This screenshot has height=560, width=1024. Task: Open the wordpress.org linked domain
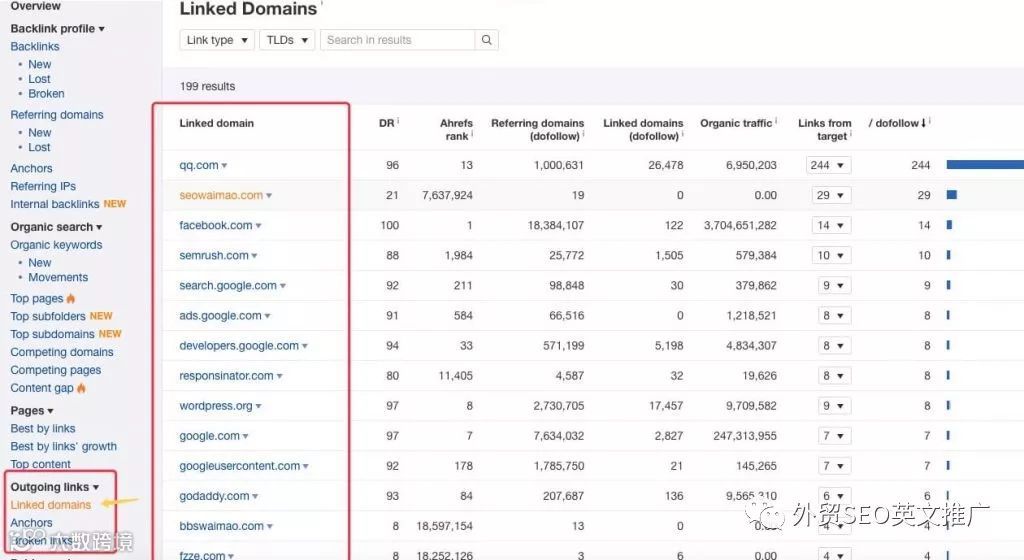216,405
